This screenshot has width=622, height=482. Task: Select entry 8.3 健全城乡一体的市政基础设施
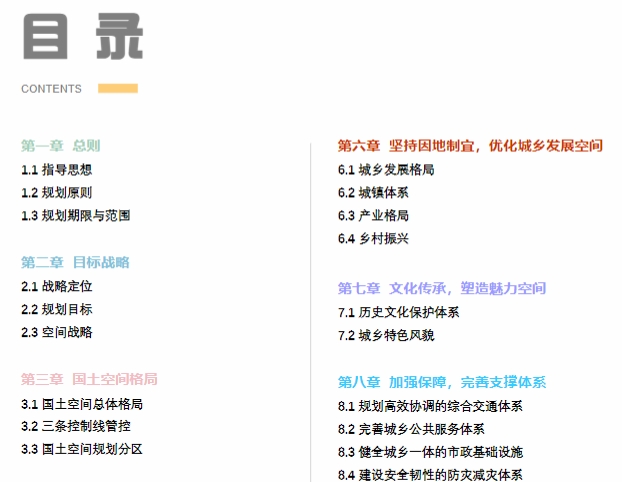[430, 452]
